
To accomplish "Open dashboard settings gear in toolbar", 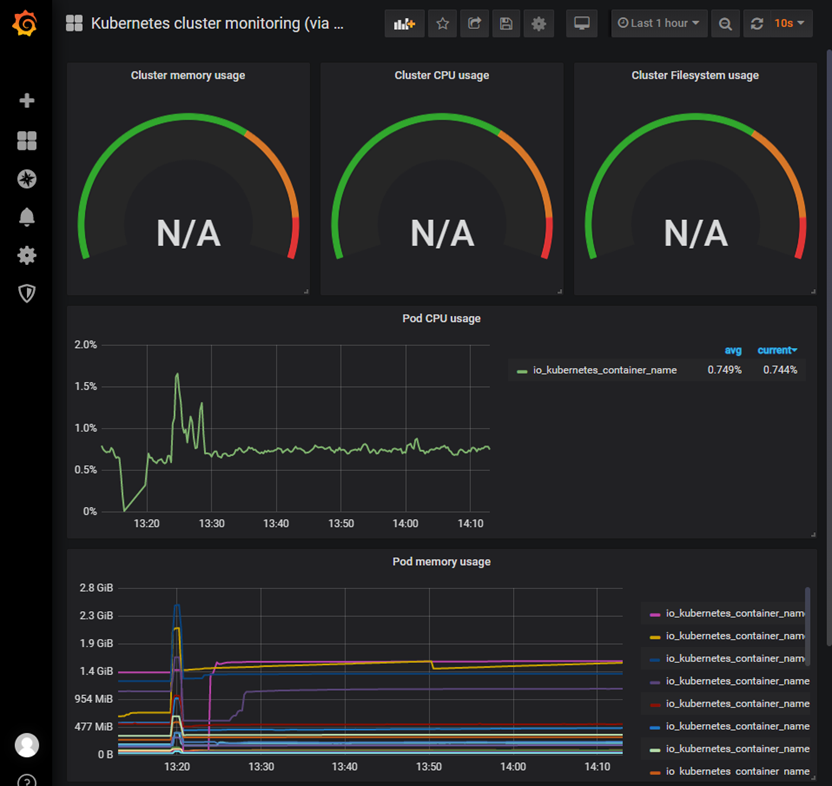I will click(x=539, y=23).
